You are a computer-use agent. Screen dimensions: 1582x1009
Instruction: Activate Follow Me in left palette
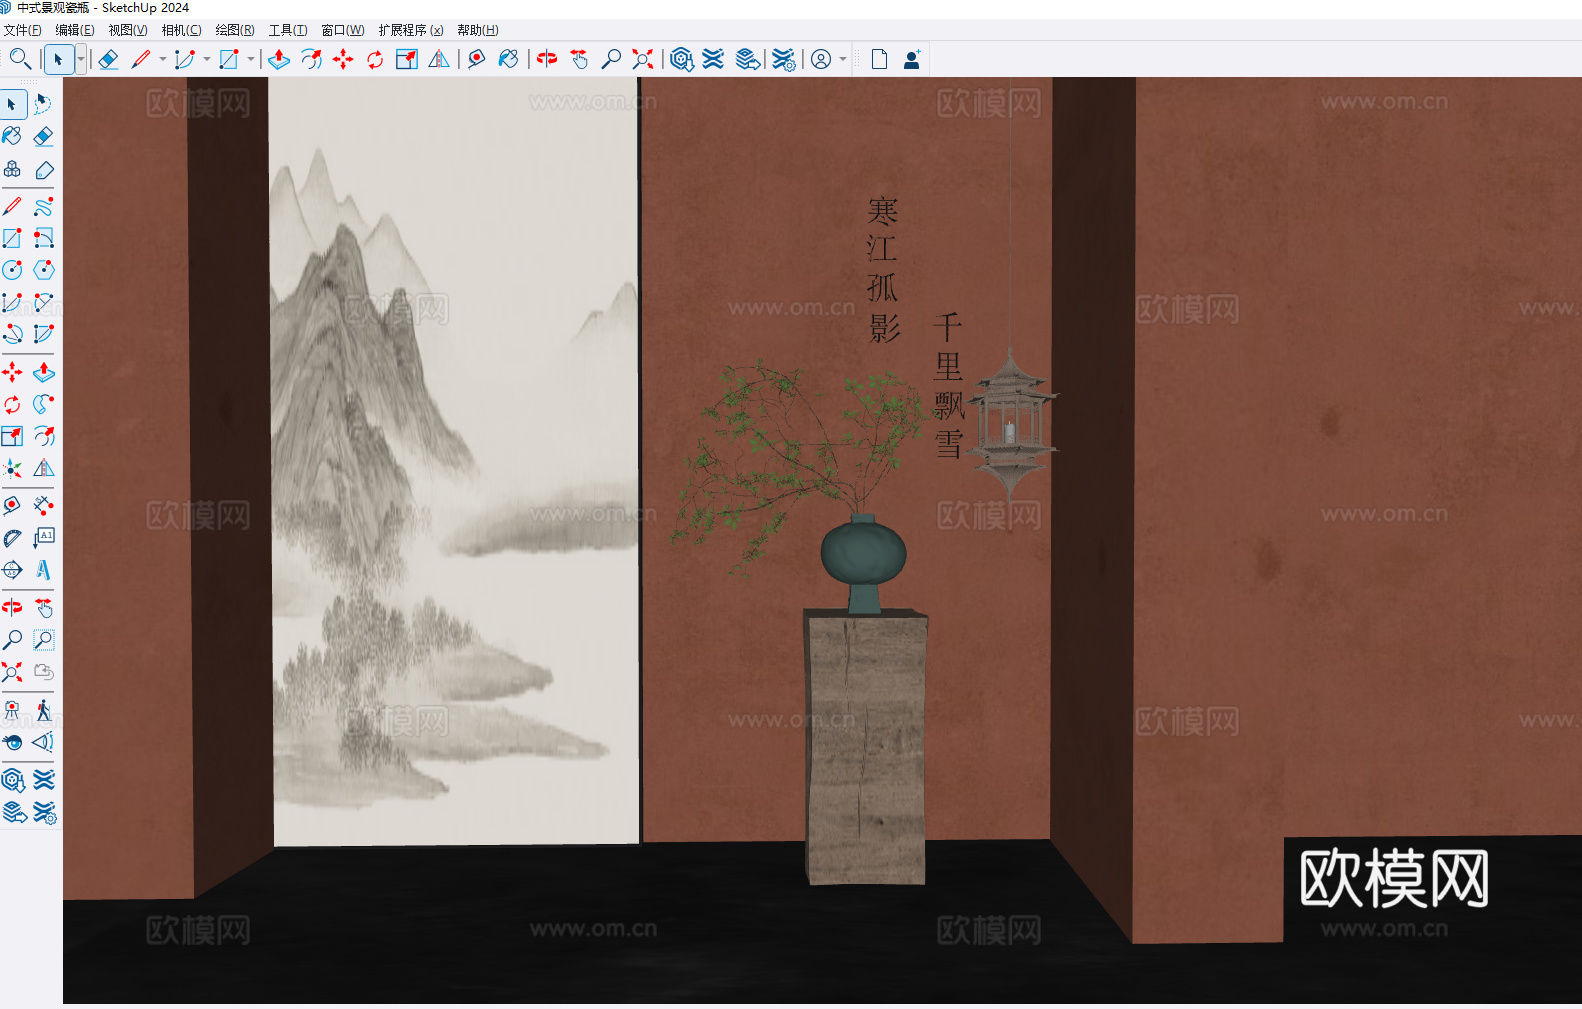point(43,404)
